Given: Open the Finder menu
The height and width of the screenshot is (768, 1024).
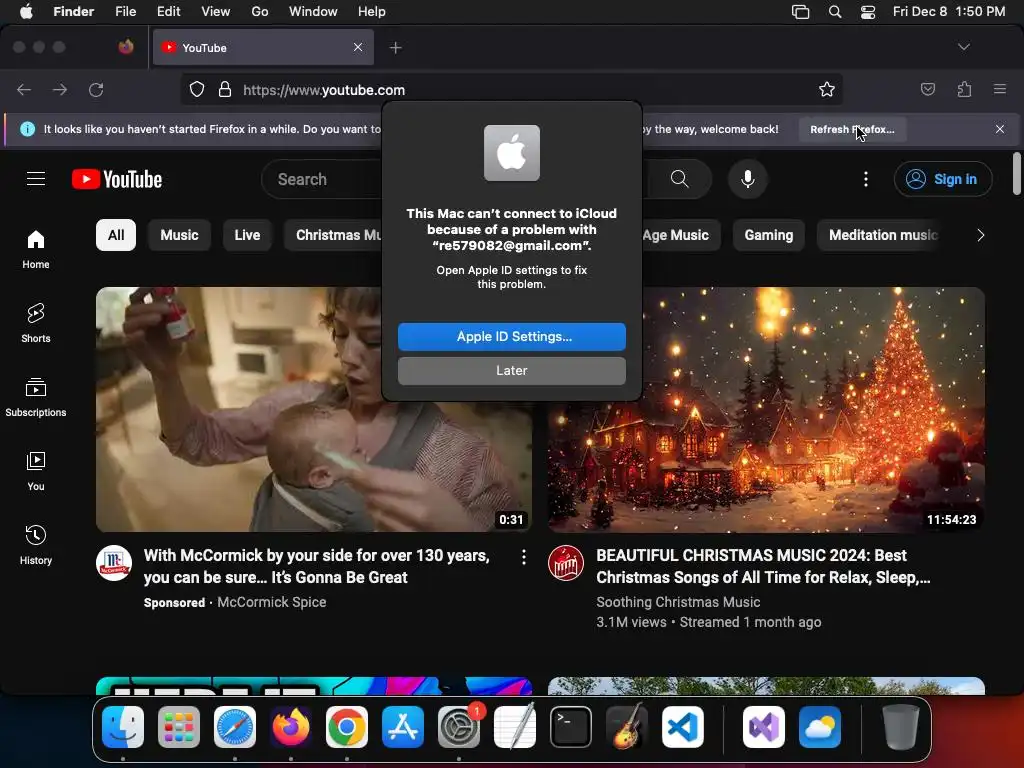Looking at the screenshot, I should 74,12.
